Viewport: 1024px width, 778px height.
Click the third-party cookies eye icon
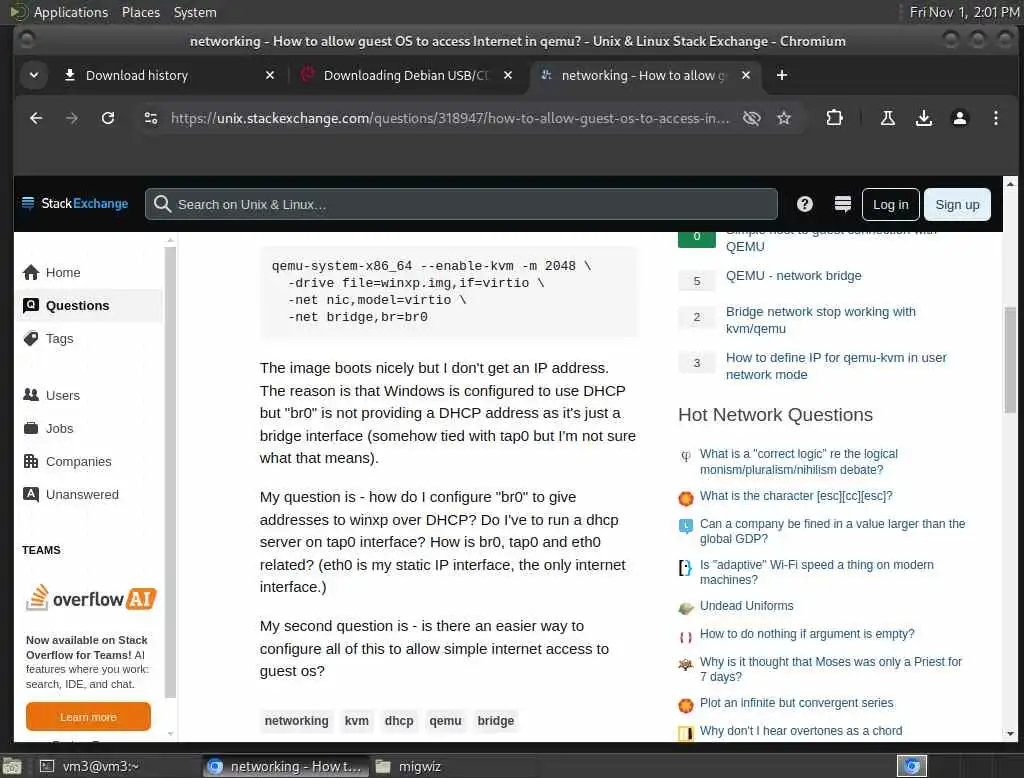[752, 118]
